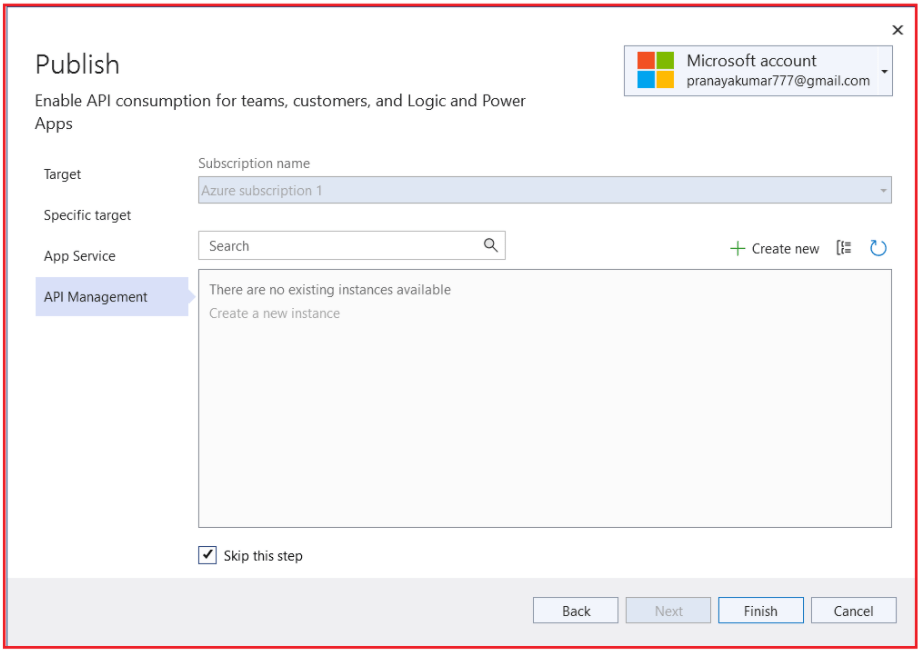Screen dimensions: 921x651
Task: Go to the App Service step
Action: pyautogui.click(x=79, y=256)
